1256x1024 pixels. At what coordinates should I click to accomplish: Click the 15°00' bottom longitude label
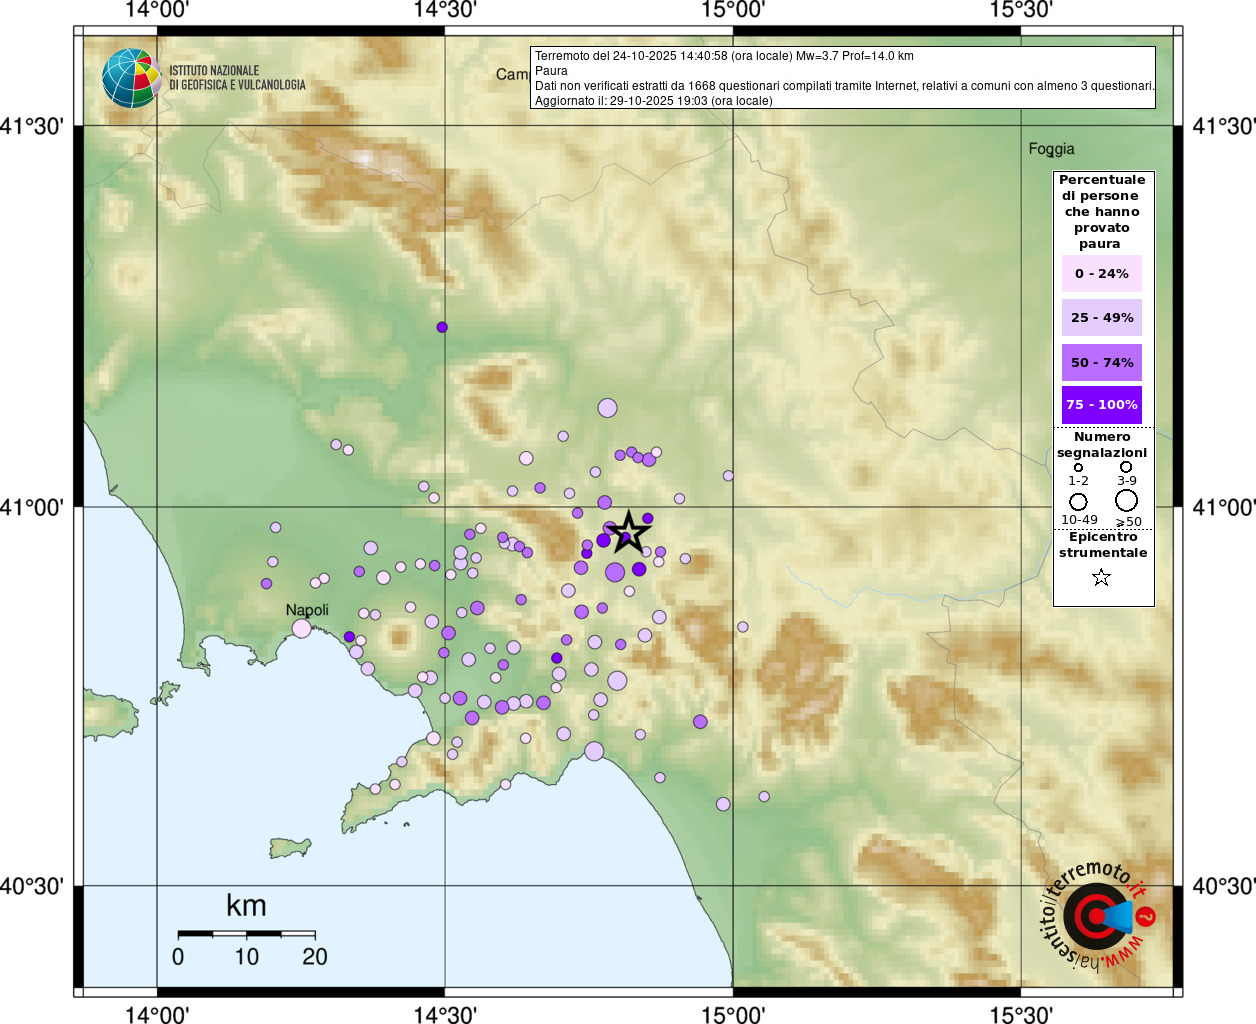point(733,1014)
